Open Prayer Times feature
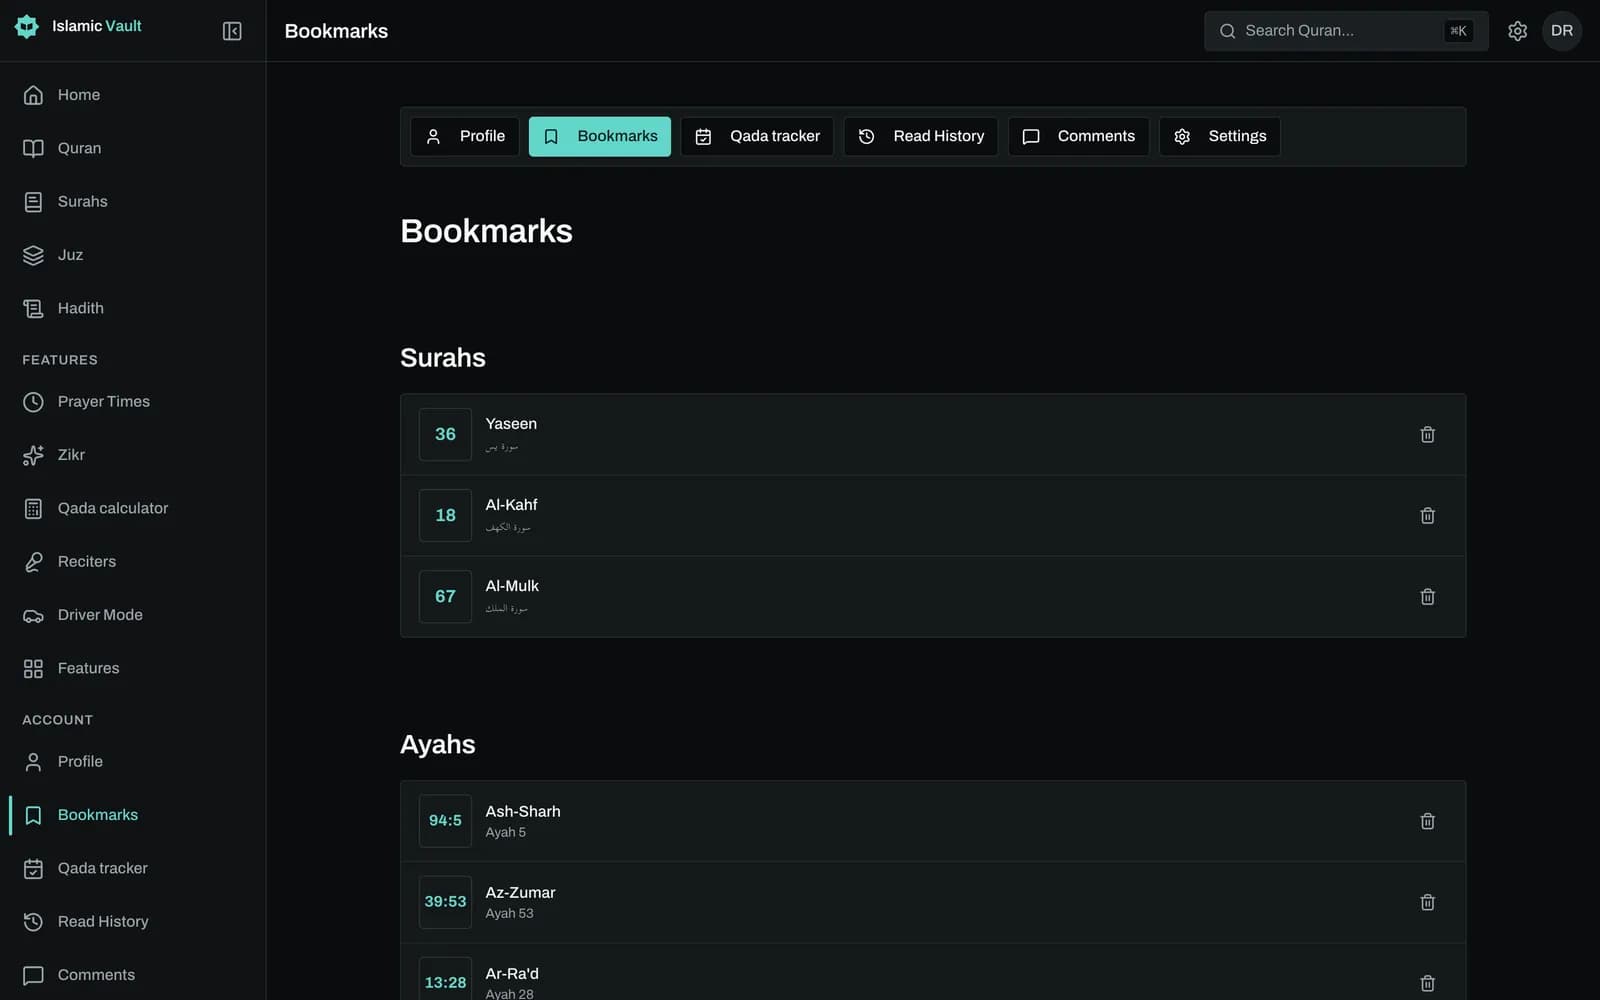 tap(133, 401)
